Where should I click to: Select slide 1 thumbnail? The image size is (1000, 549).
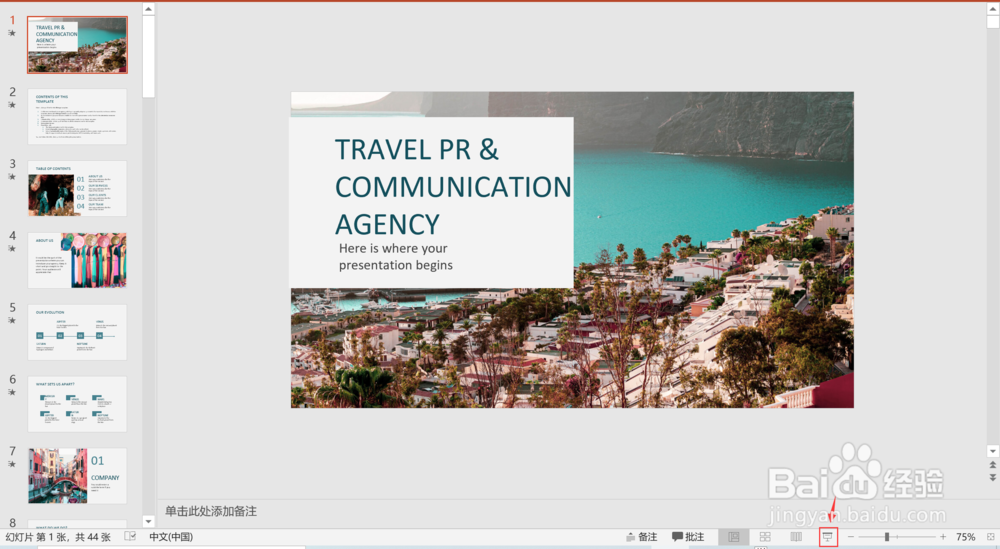(77, 45)
